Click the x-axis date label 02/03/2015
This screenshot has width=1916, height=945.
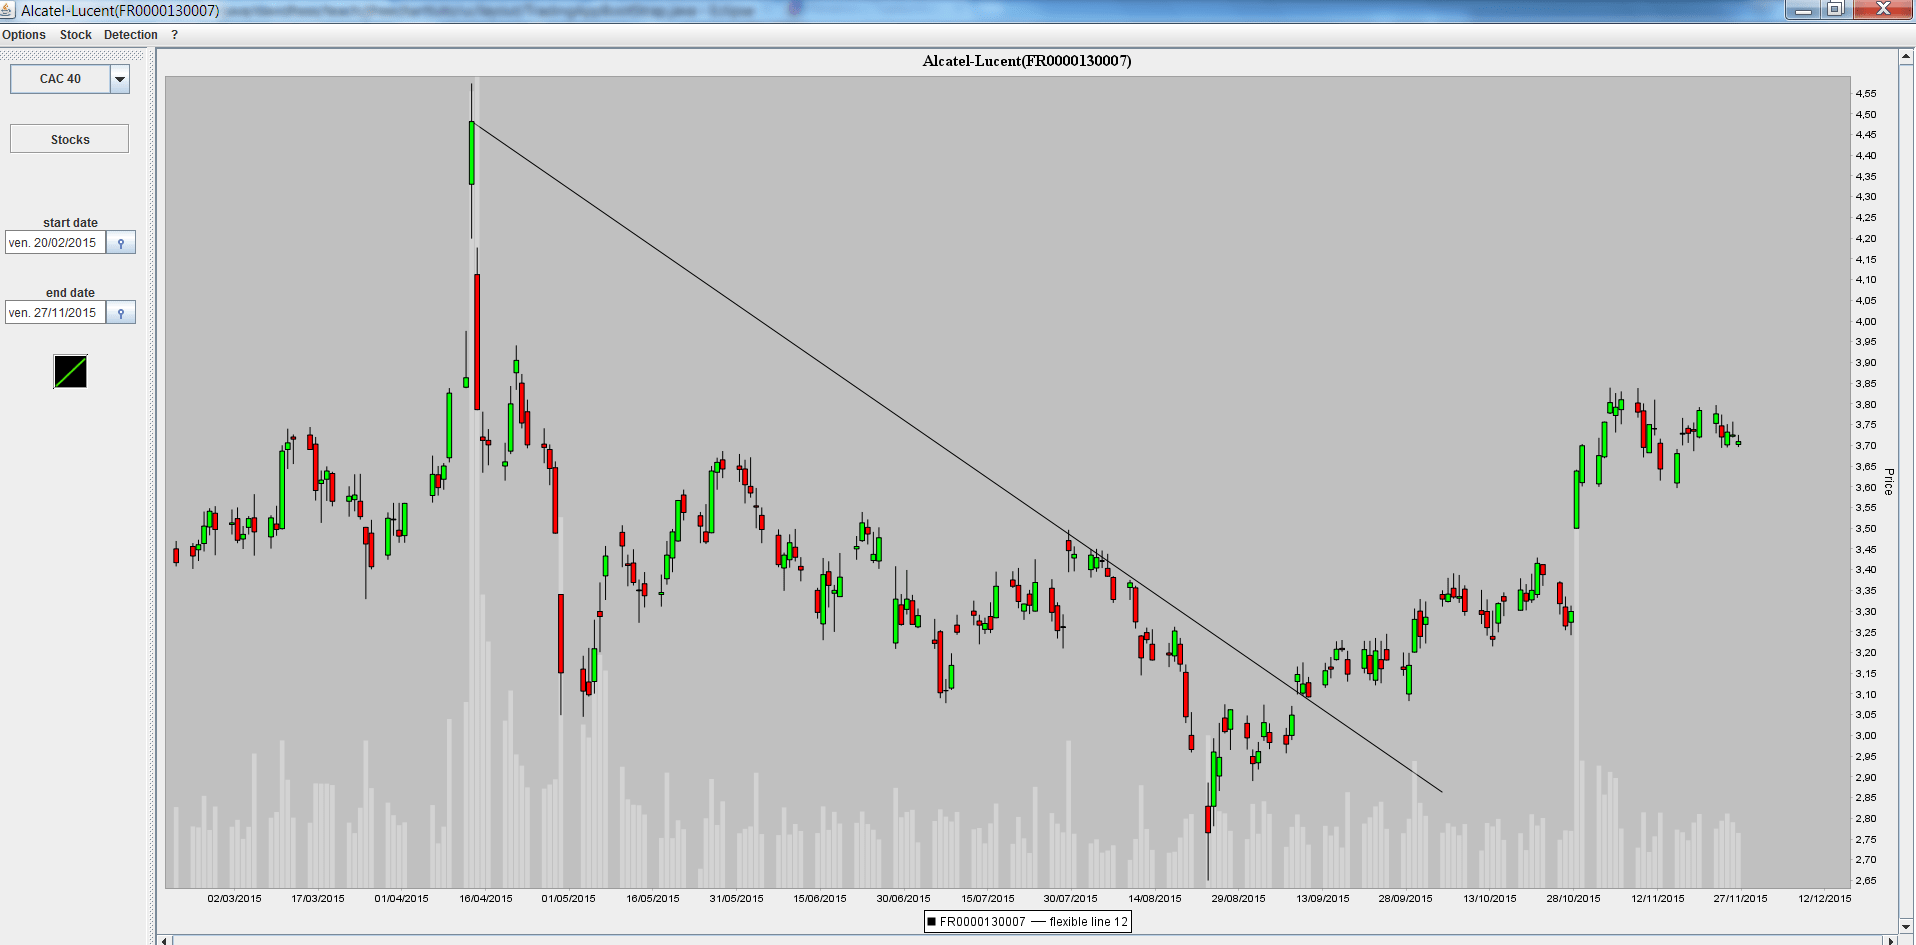(x=235, y=898)
